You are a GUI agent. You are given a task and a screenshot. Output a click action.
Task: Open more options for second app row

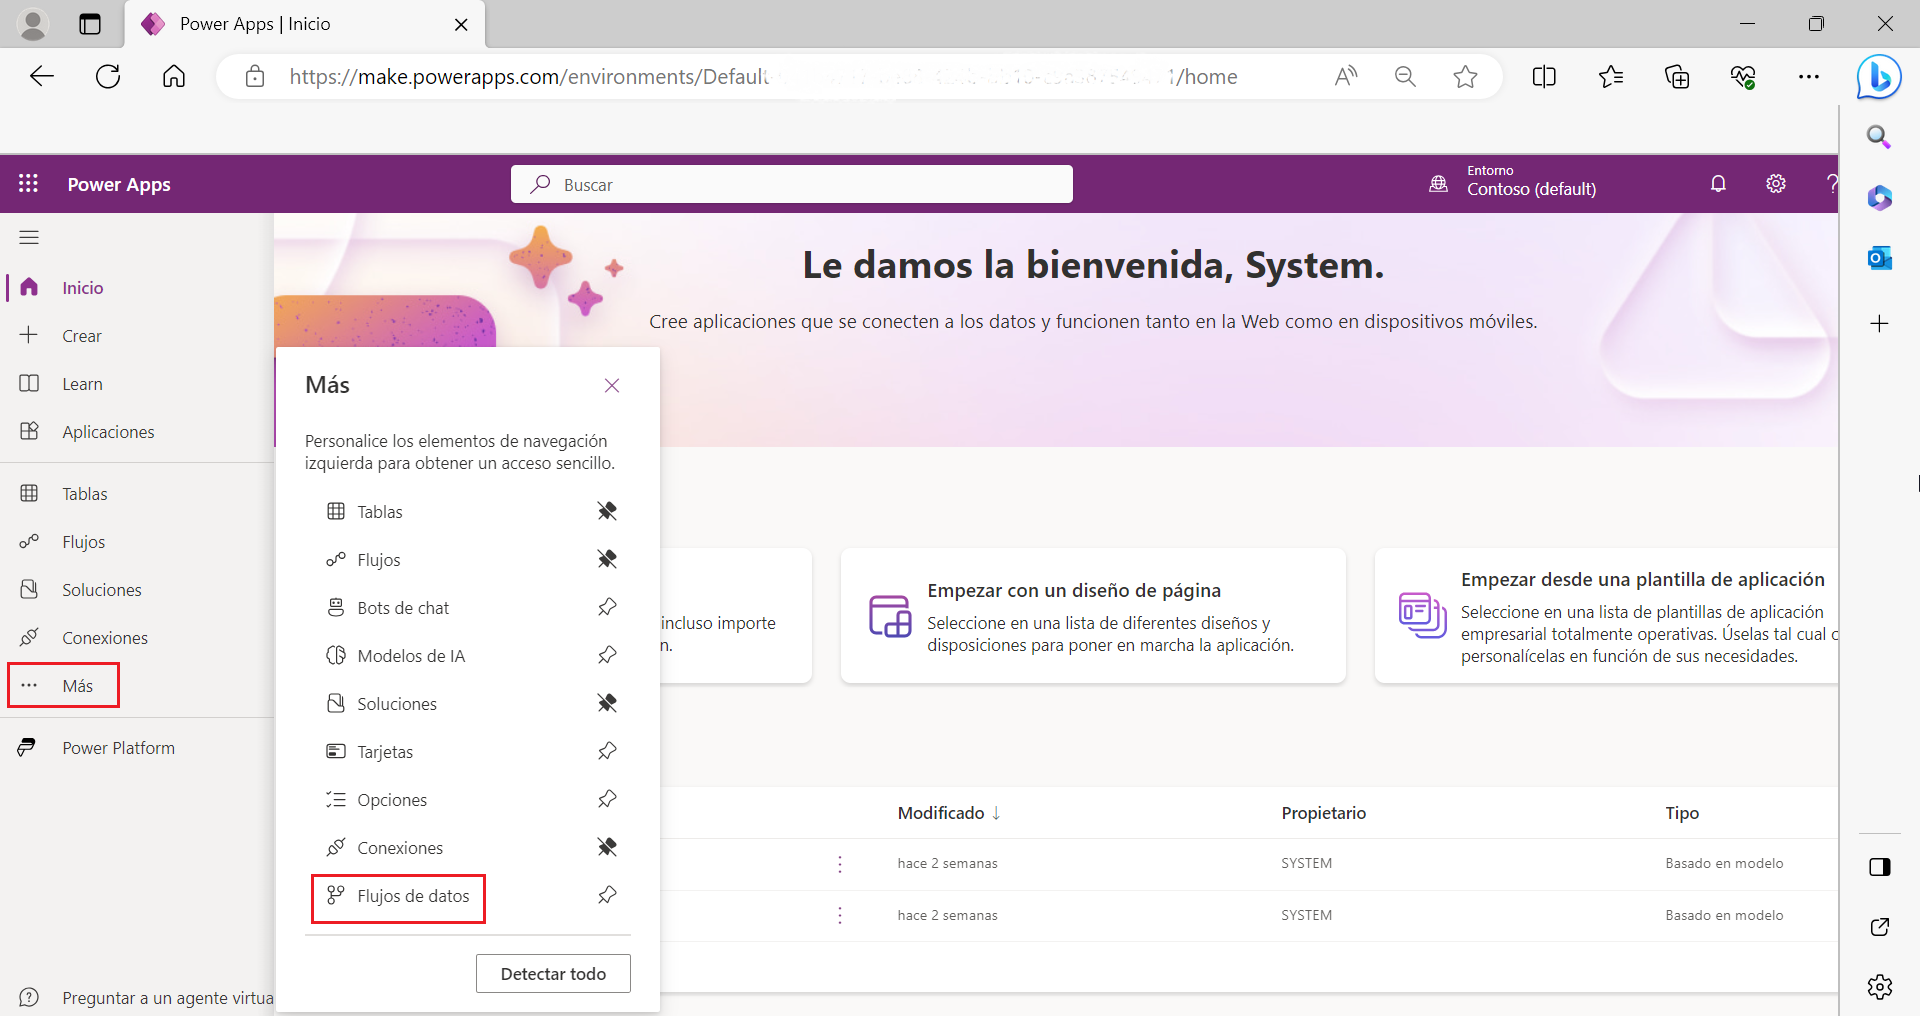[840, 915]
